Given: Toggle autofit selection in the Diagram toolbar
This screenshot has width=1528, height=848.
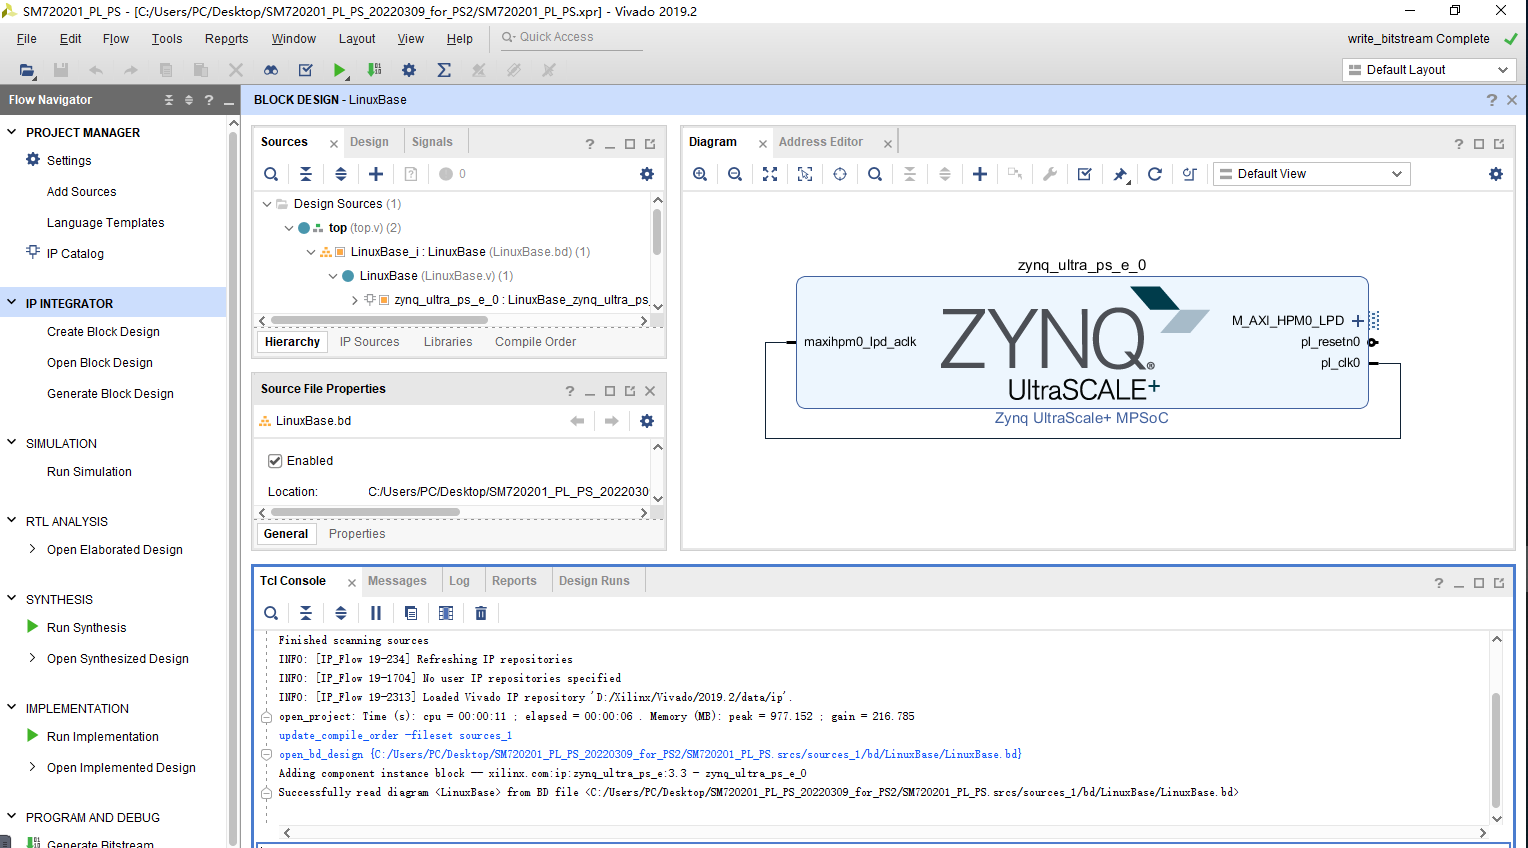Looking at the screenshot, I should (x=804, y=173).
